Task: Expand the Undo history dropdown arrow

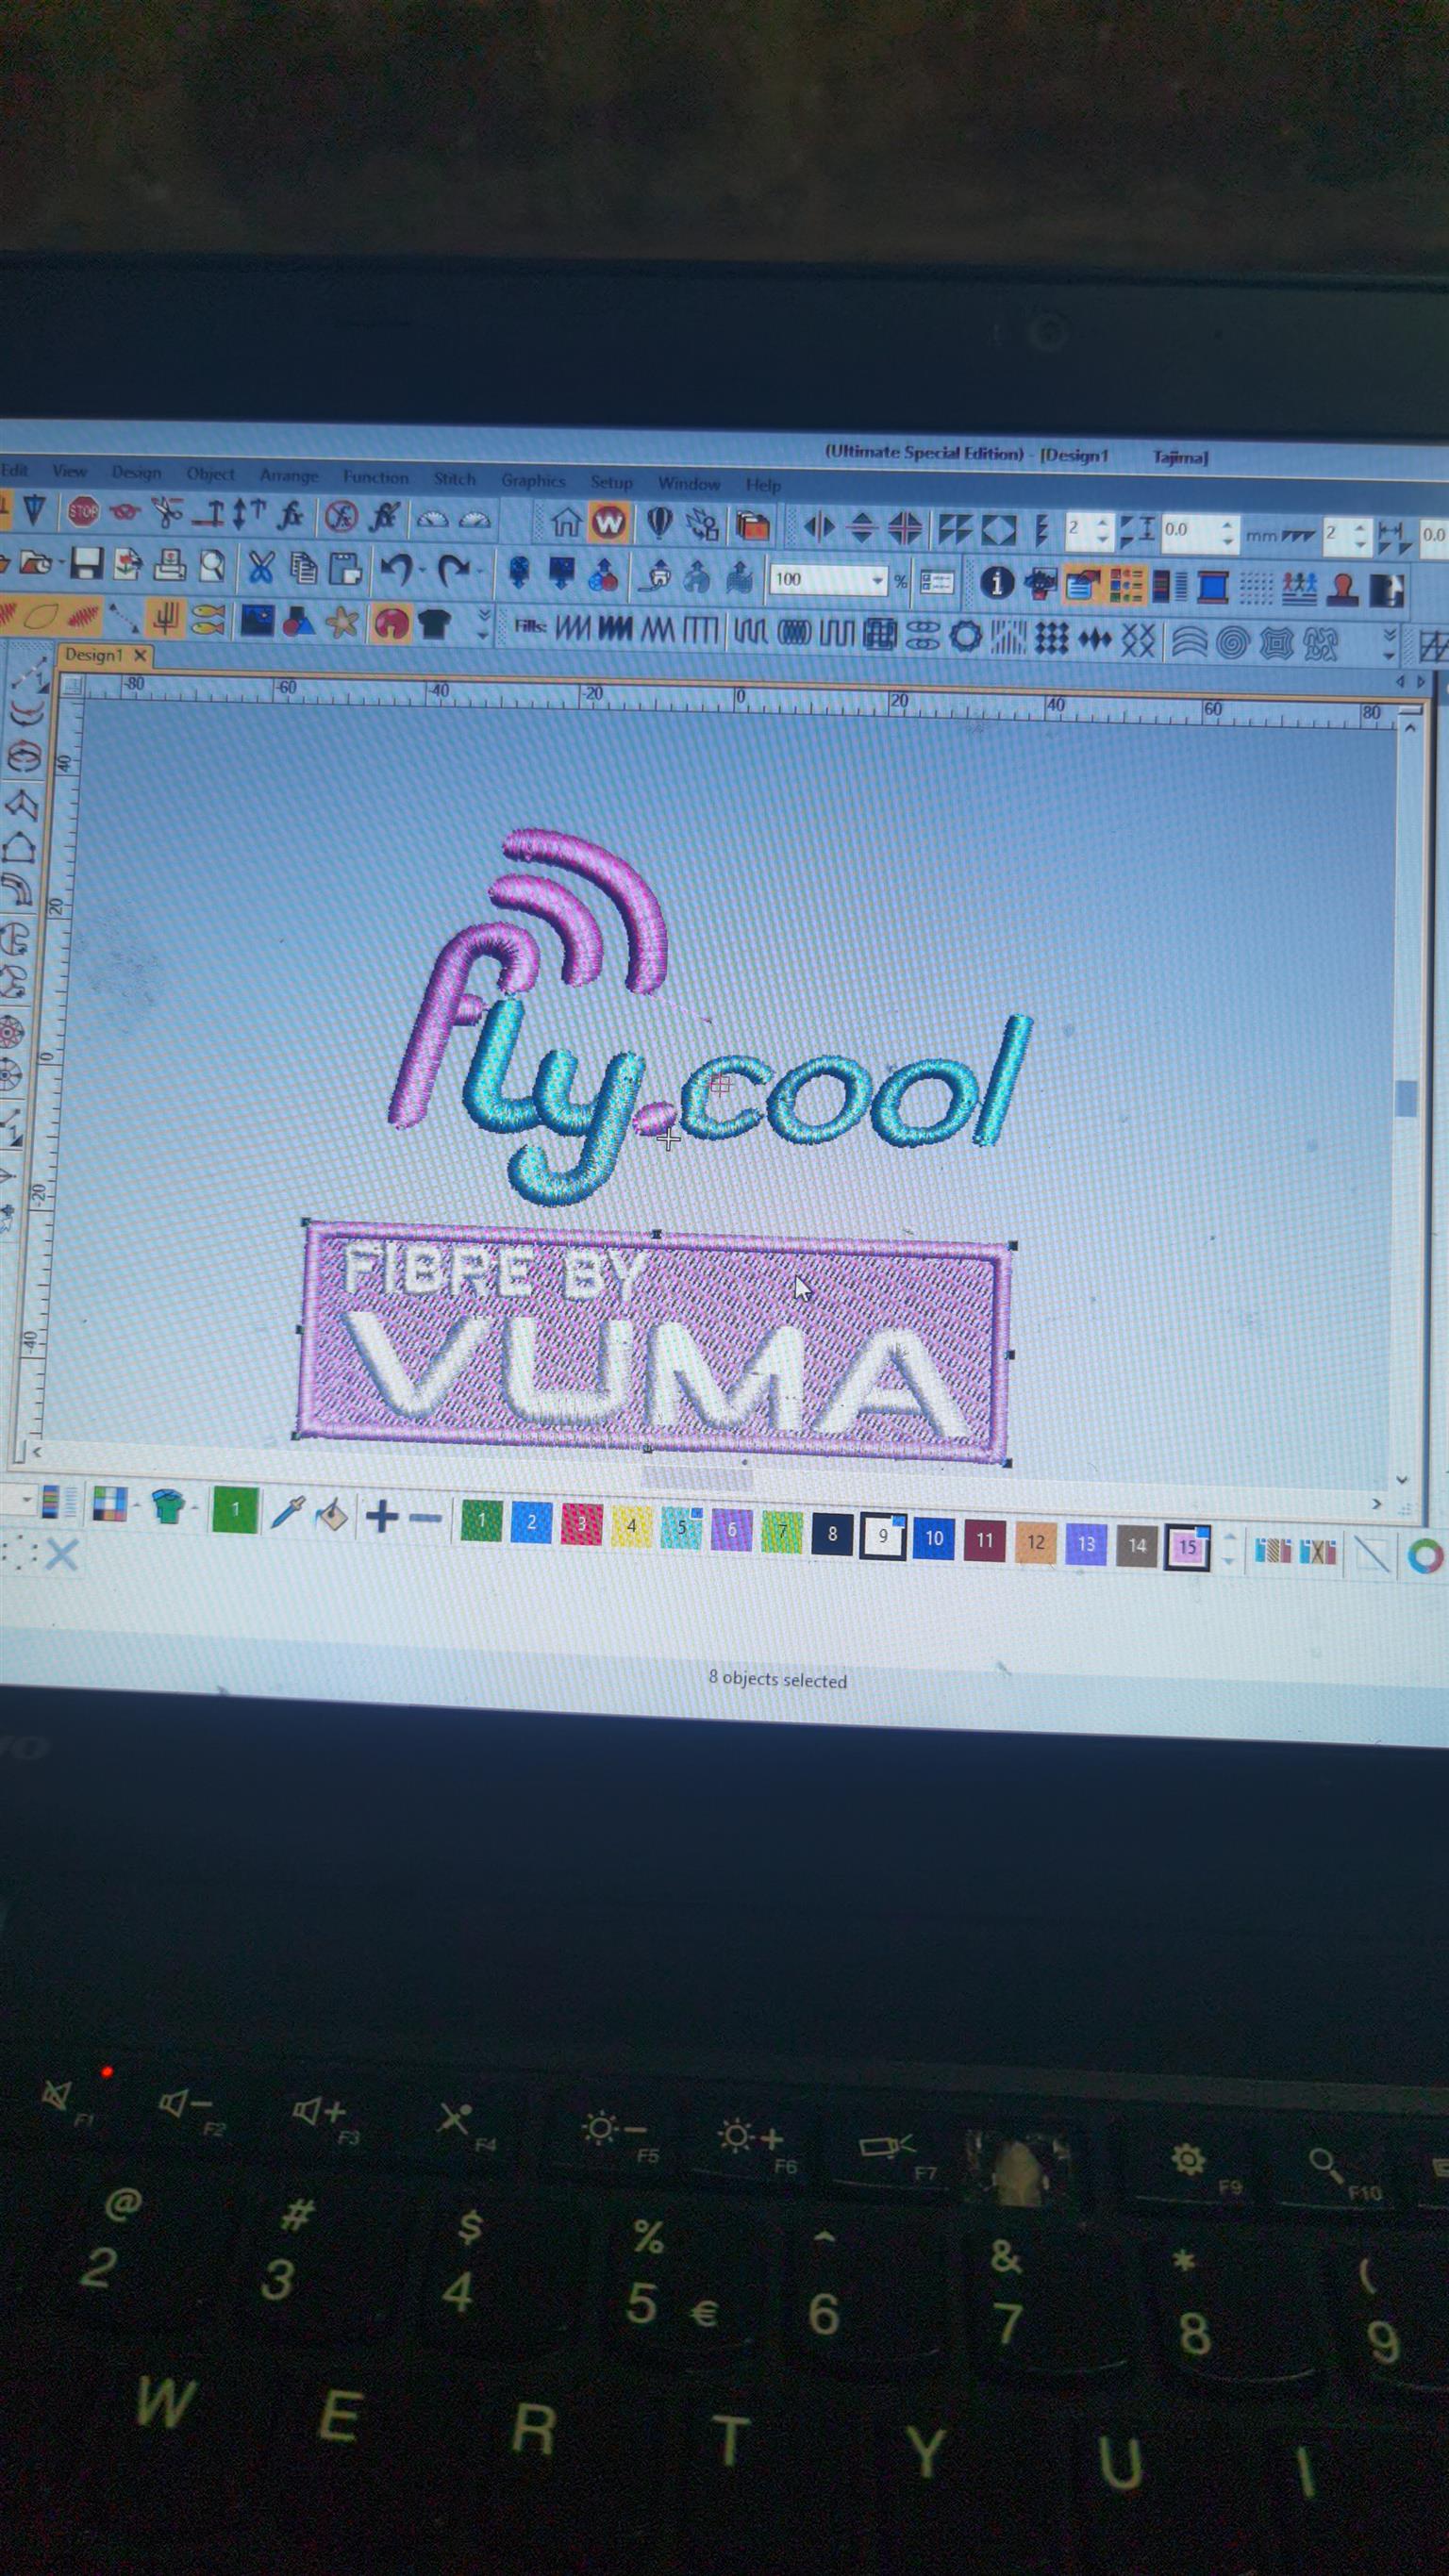Action: (x=422, y=572)
